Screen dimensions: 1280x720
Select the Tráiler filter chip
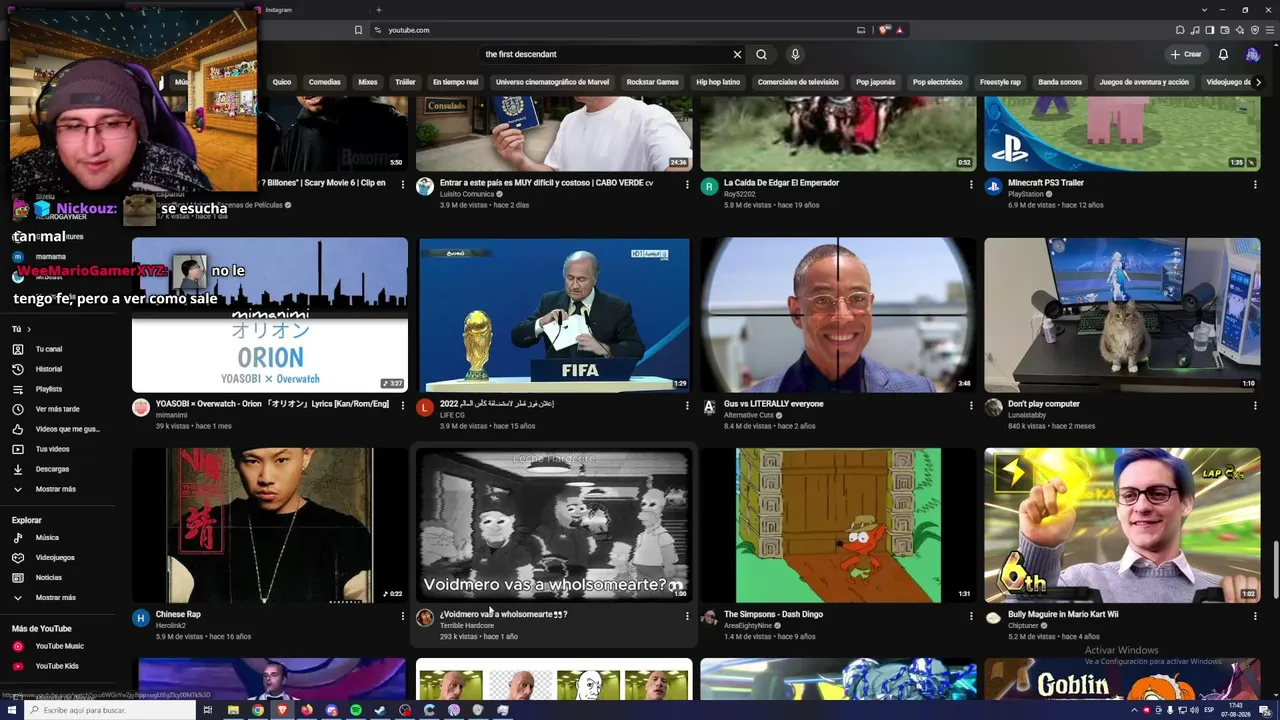click(x=405, y=82)
